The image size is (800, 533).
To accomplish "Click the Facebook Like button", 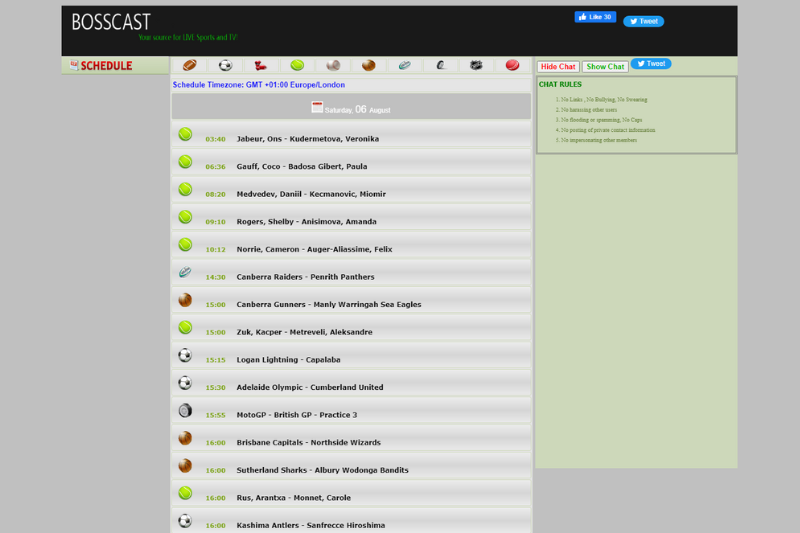I will [x=595, y=17].
